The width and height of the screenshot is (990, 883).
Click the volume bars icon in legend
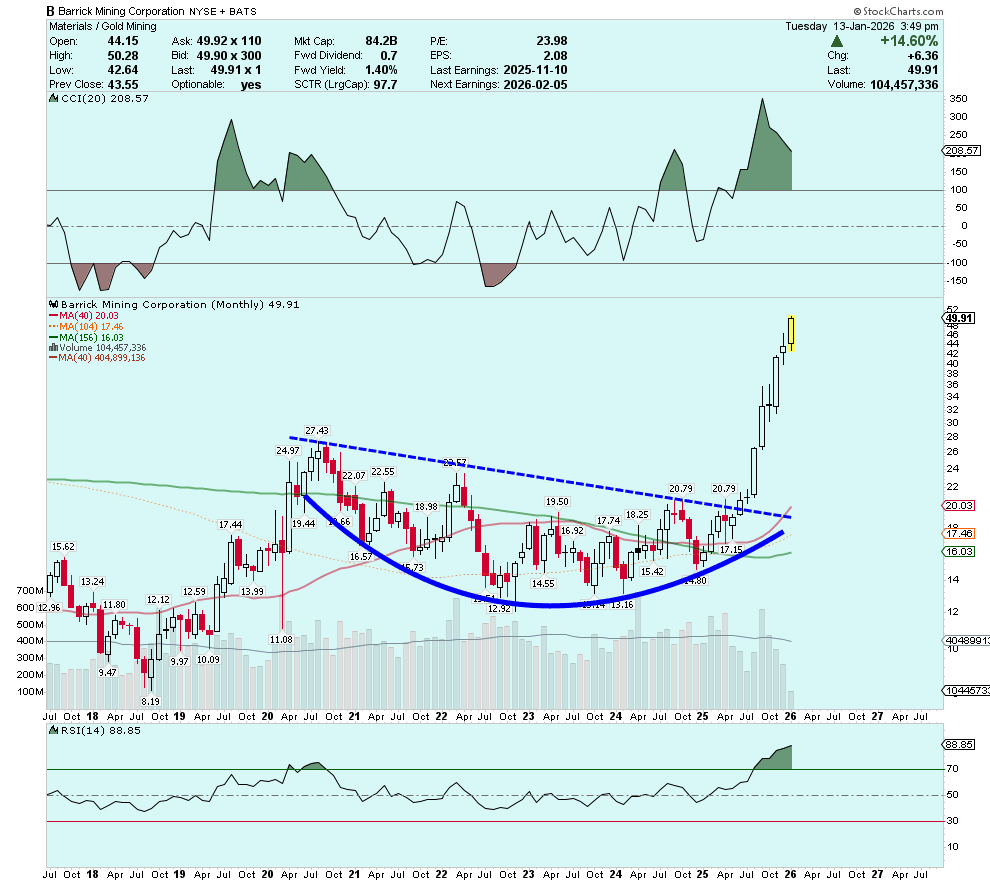[54, 348]
